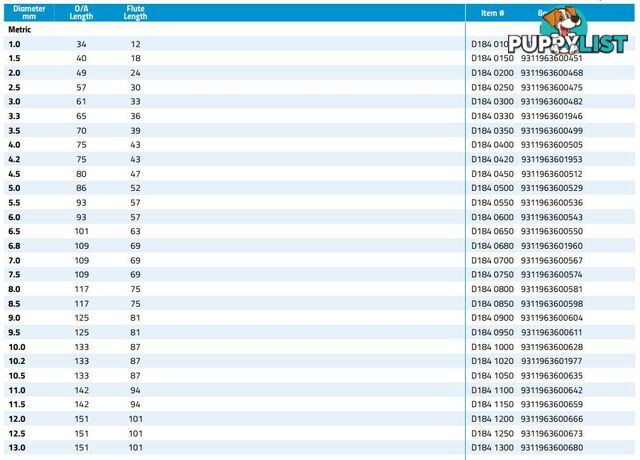The width and height of the screenshot is (640, 460).
Task: Click flute length 12 in the 1.0 row
Action: (x=136, y=44)
